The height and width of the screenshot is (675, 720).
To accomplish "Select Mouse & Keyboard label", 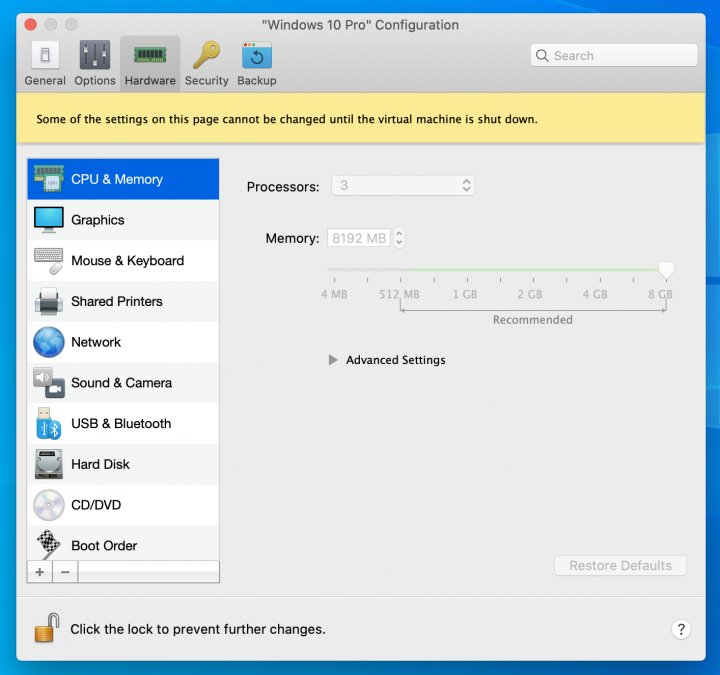I will pyautogui.click(x=128, y=260).
